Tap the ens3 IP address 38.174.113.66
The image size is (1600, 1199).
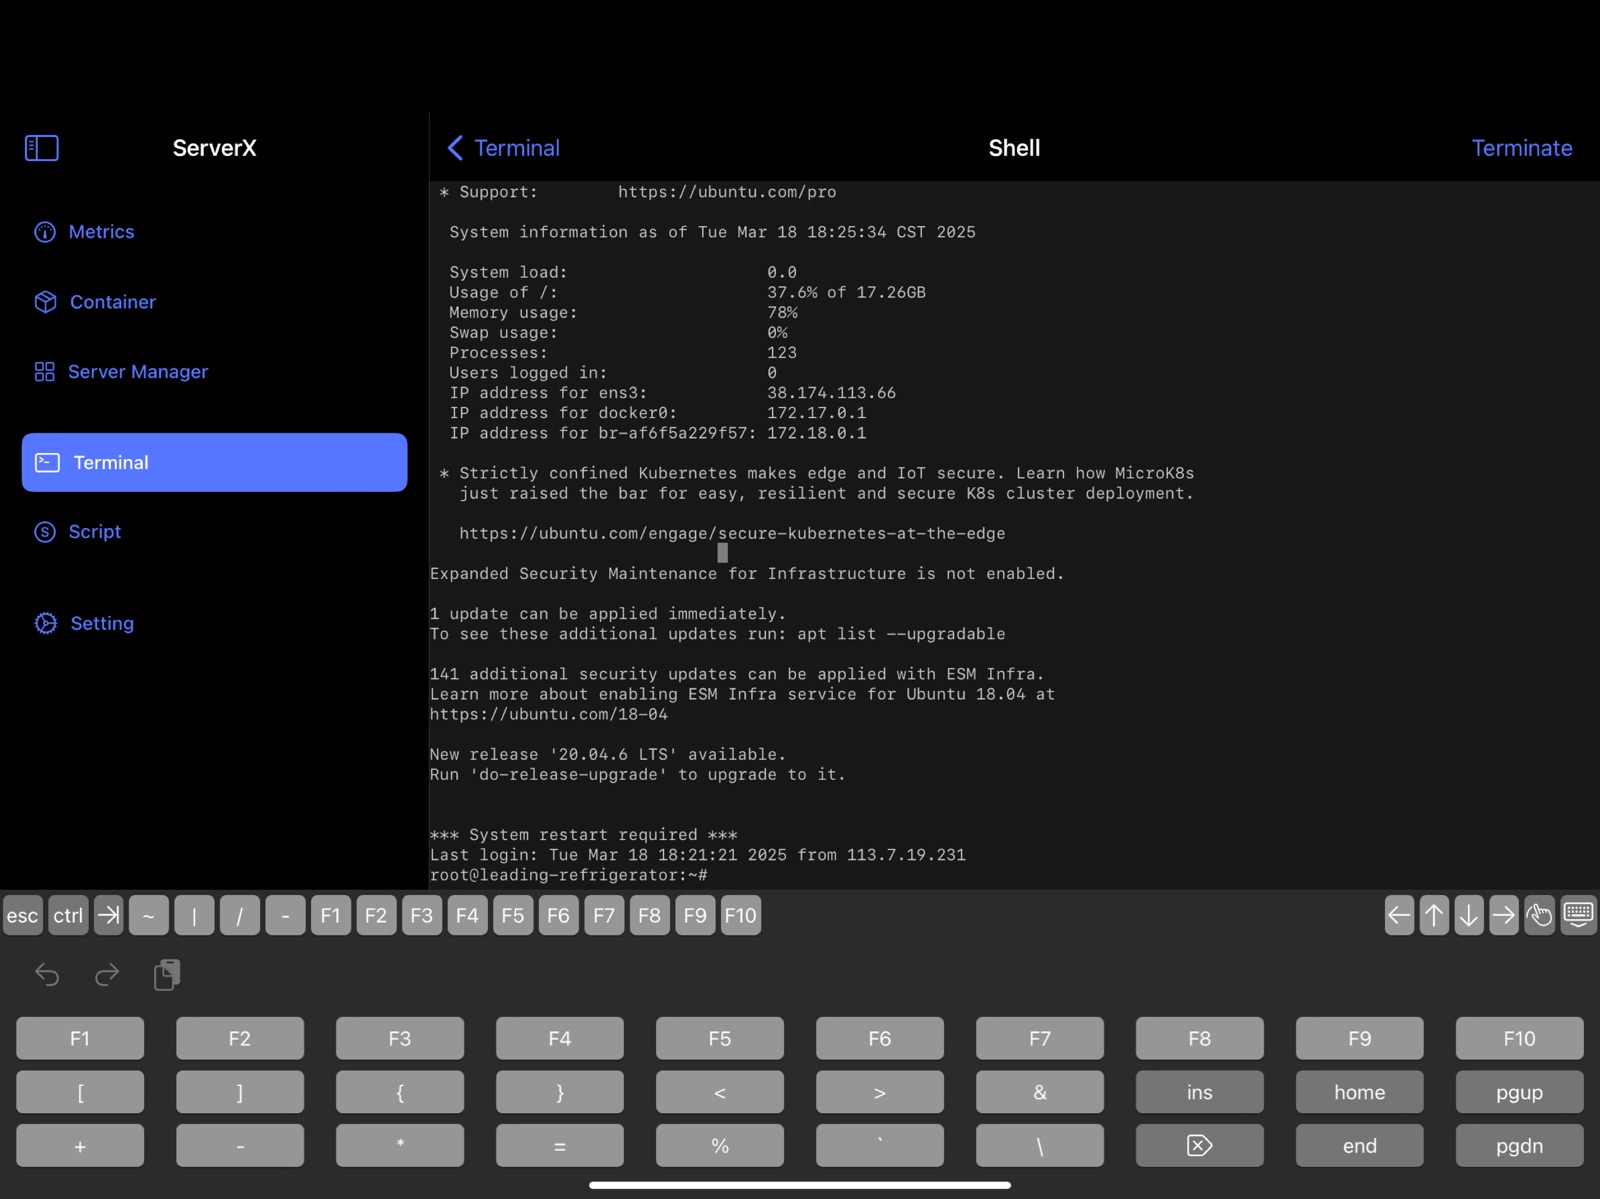[831, 393]
